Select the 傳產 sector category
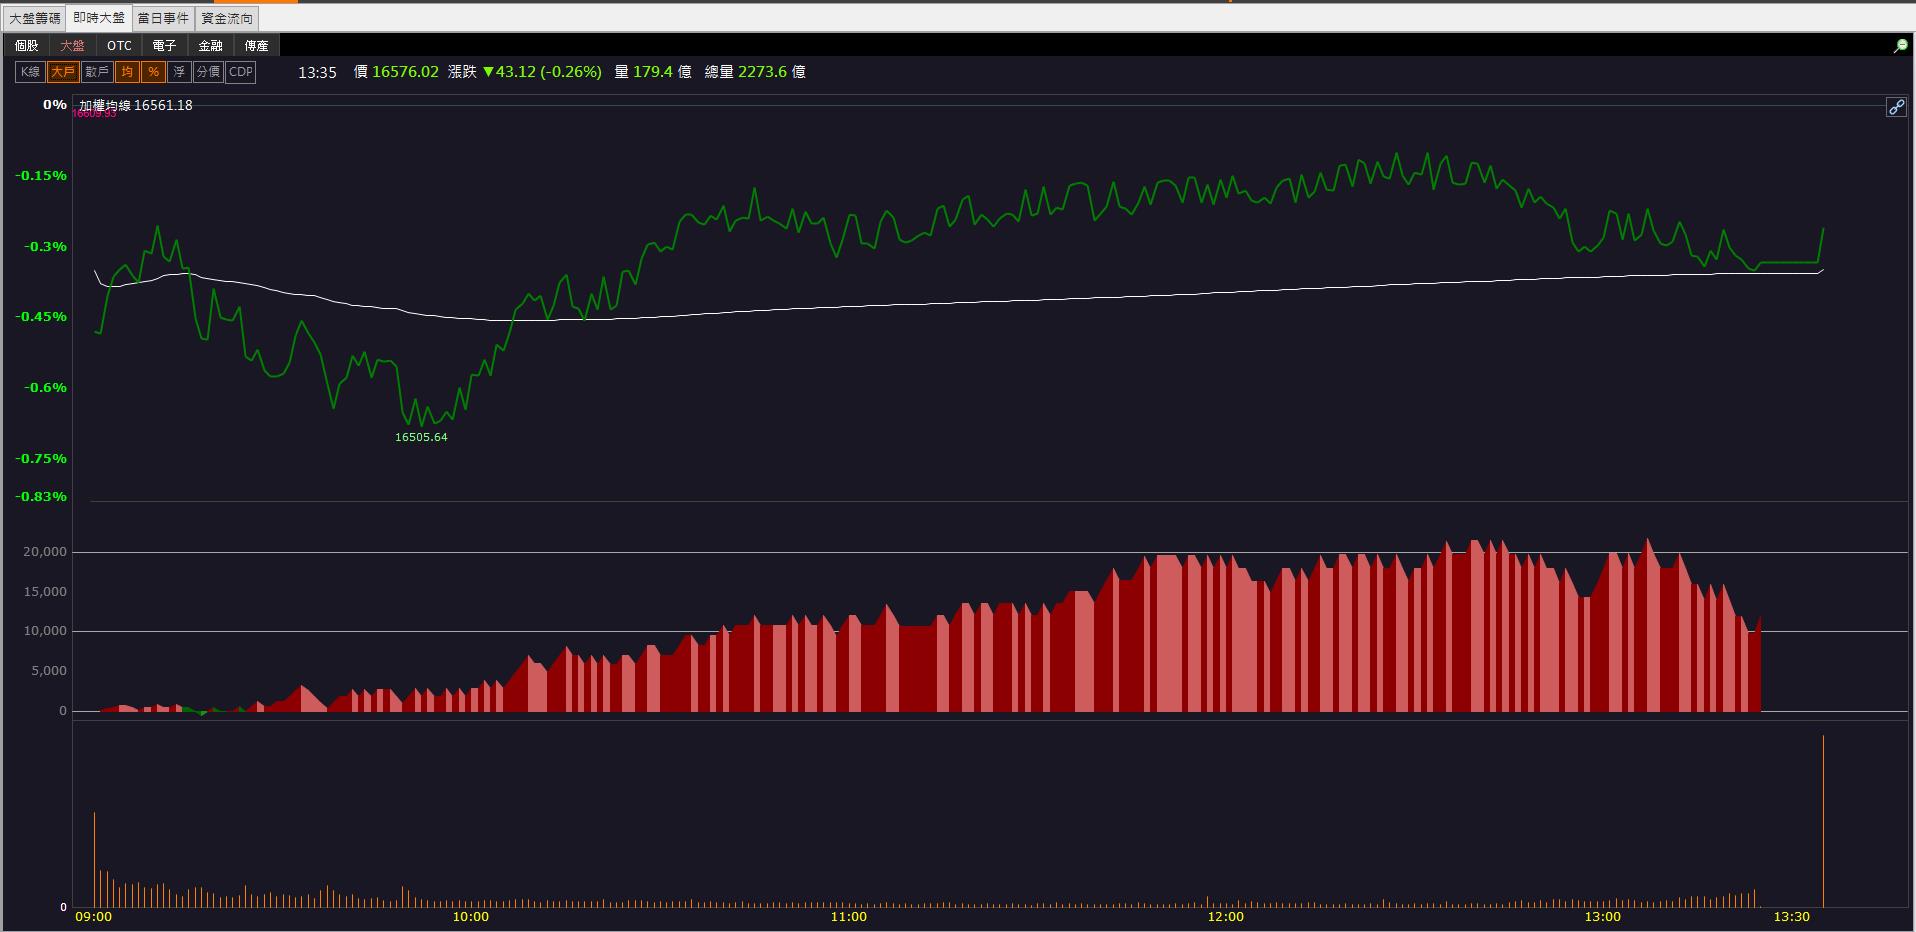 click(257, 46)
